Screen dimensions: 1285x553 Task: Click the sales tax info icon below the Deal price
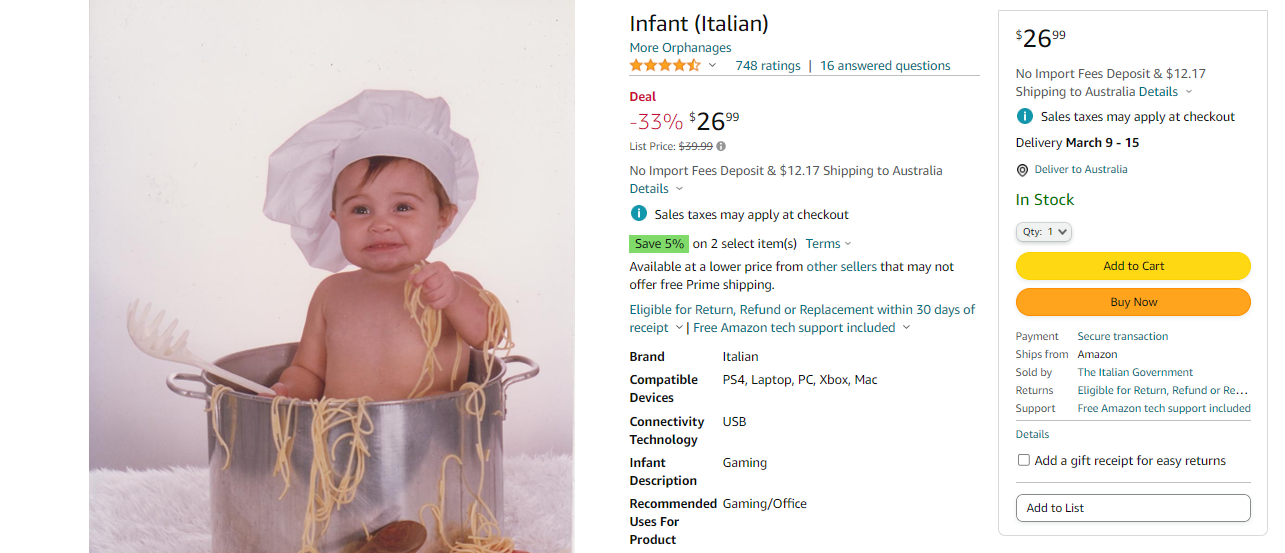638,214
